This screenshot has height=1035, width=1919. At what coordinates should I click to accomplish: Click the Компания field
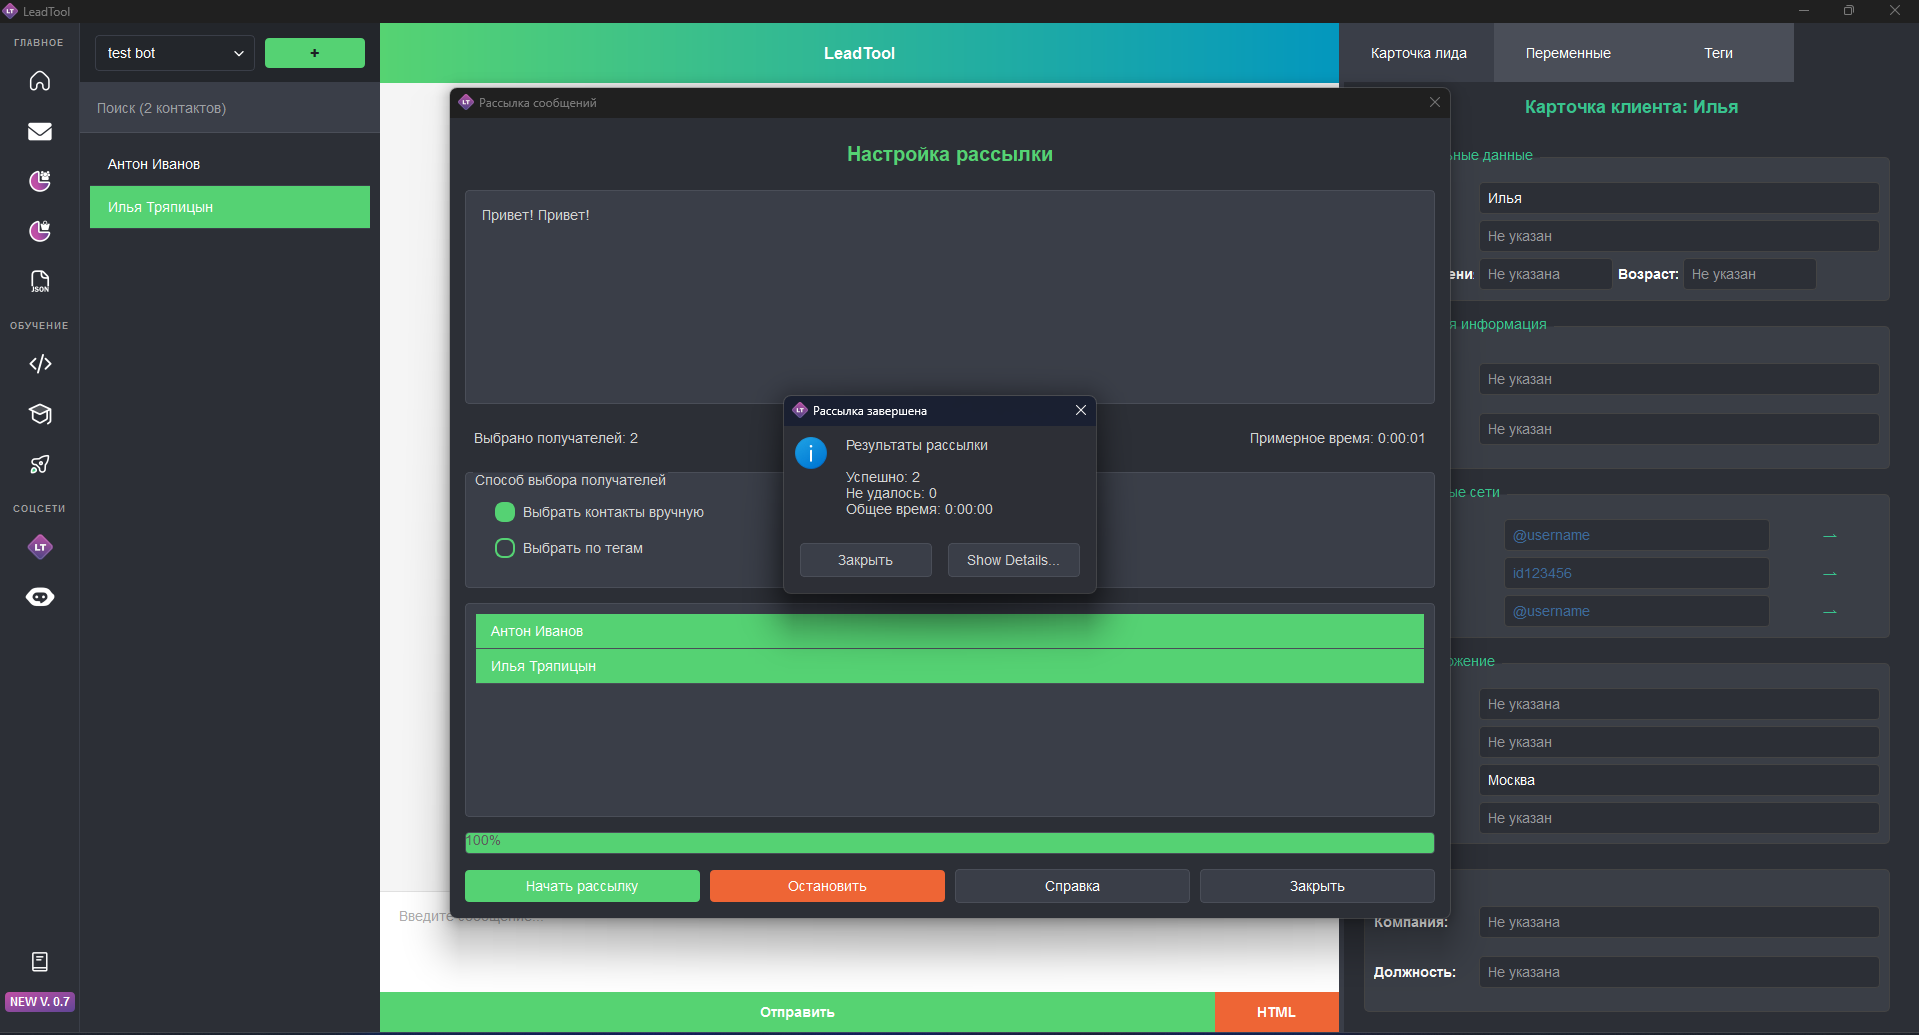tap(1679, 922)
